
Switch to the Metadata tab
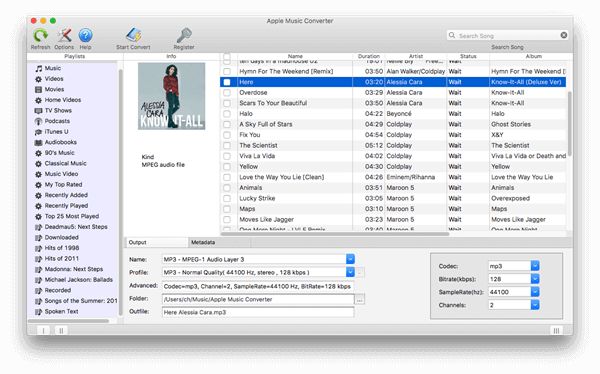[x=219, y=242]
